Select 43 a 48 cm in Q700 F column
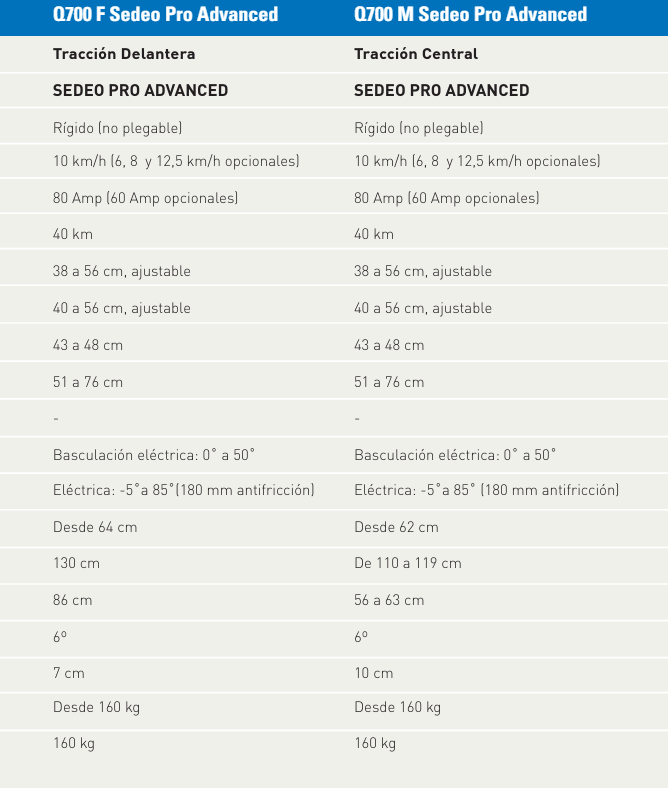This screenshot has height=788, width=668. tap(88, 345)
